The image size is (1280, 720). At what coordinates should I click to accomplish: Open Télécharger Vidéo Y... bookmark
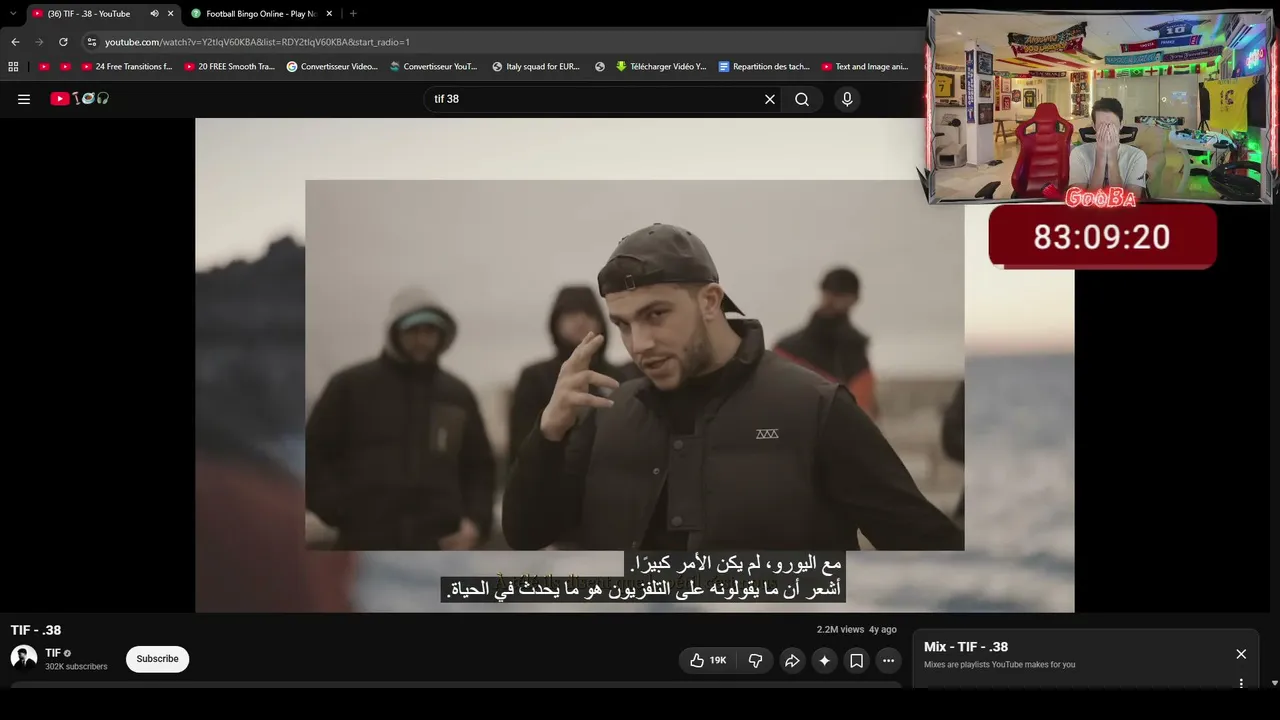pos(661,67)
